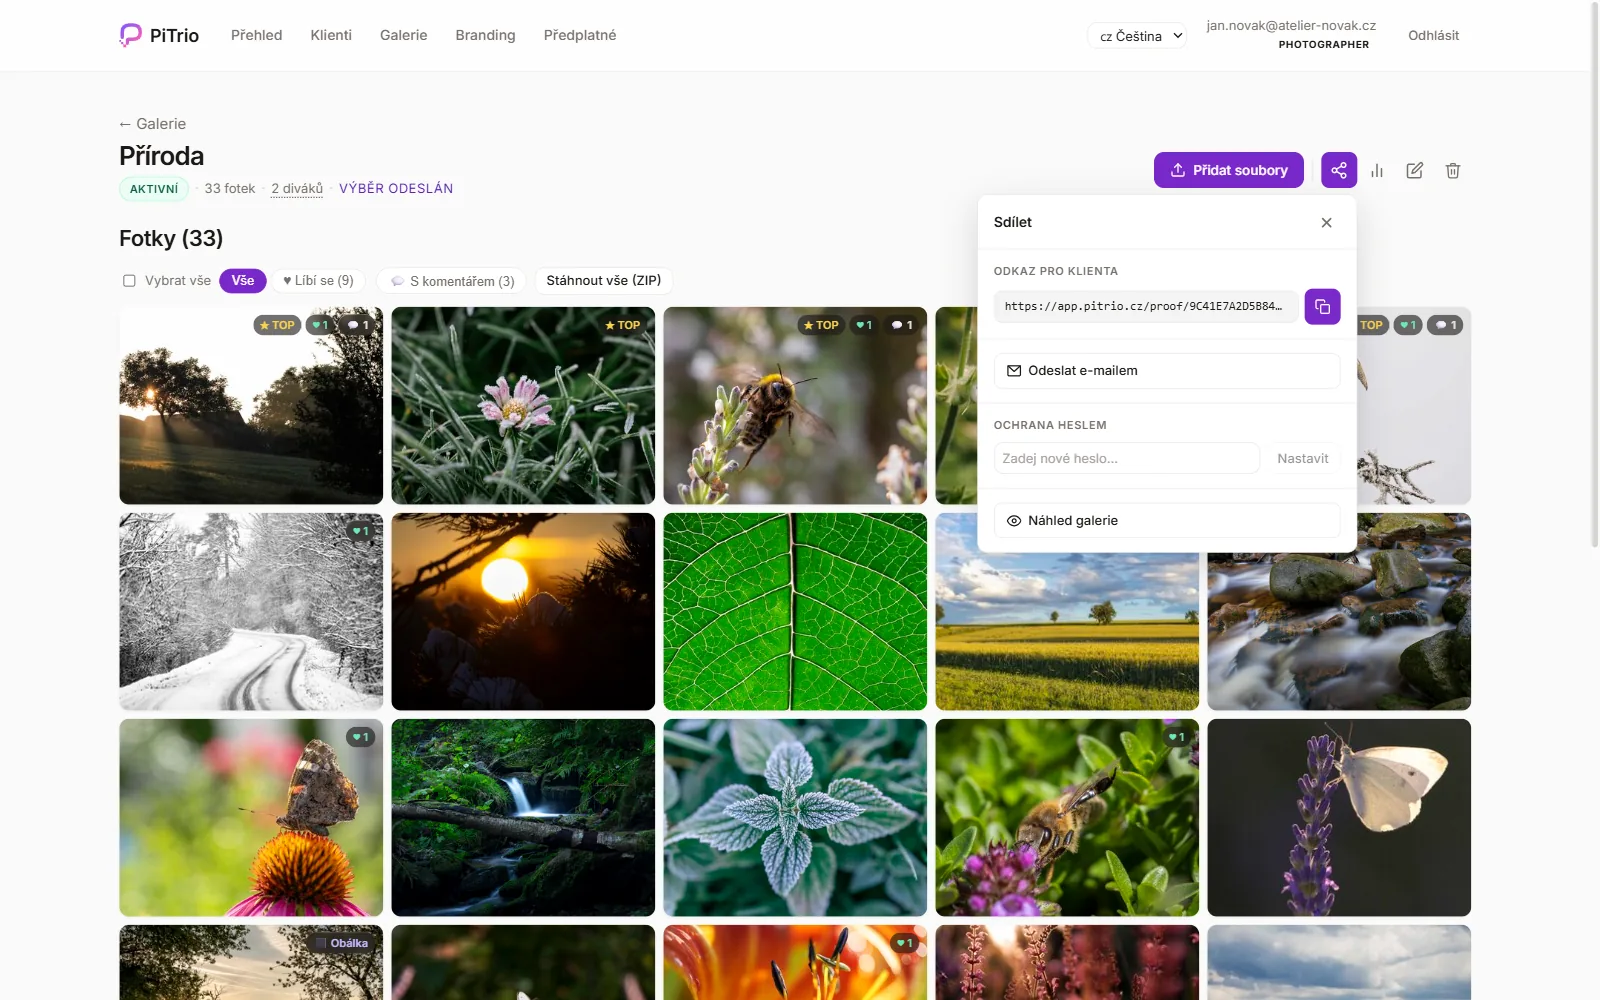Open Náhled galerie preview
The width and height of the screenshot is (1600, 1000).
[x=1167, y=521]
